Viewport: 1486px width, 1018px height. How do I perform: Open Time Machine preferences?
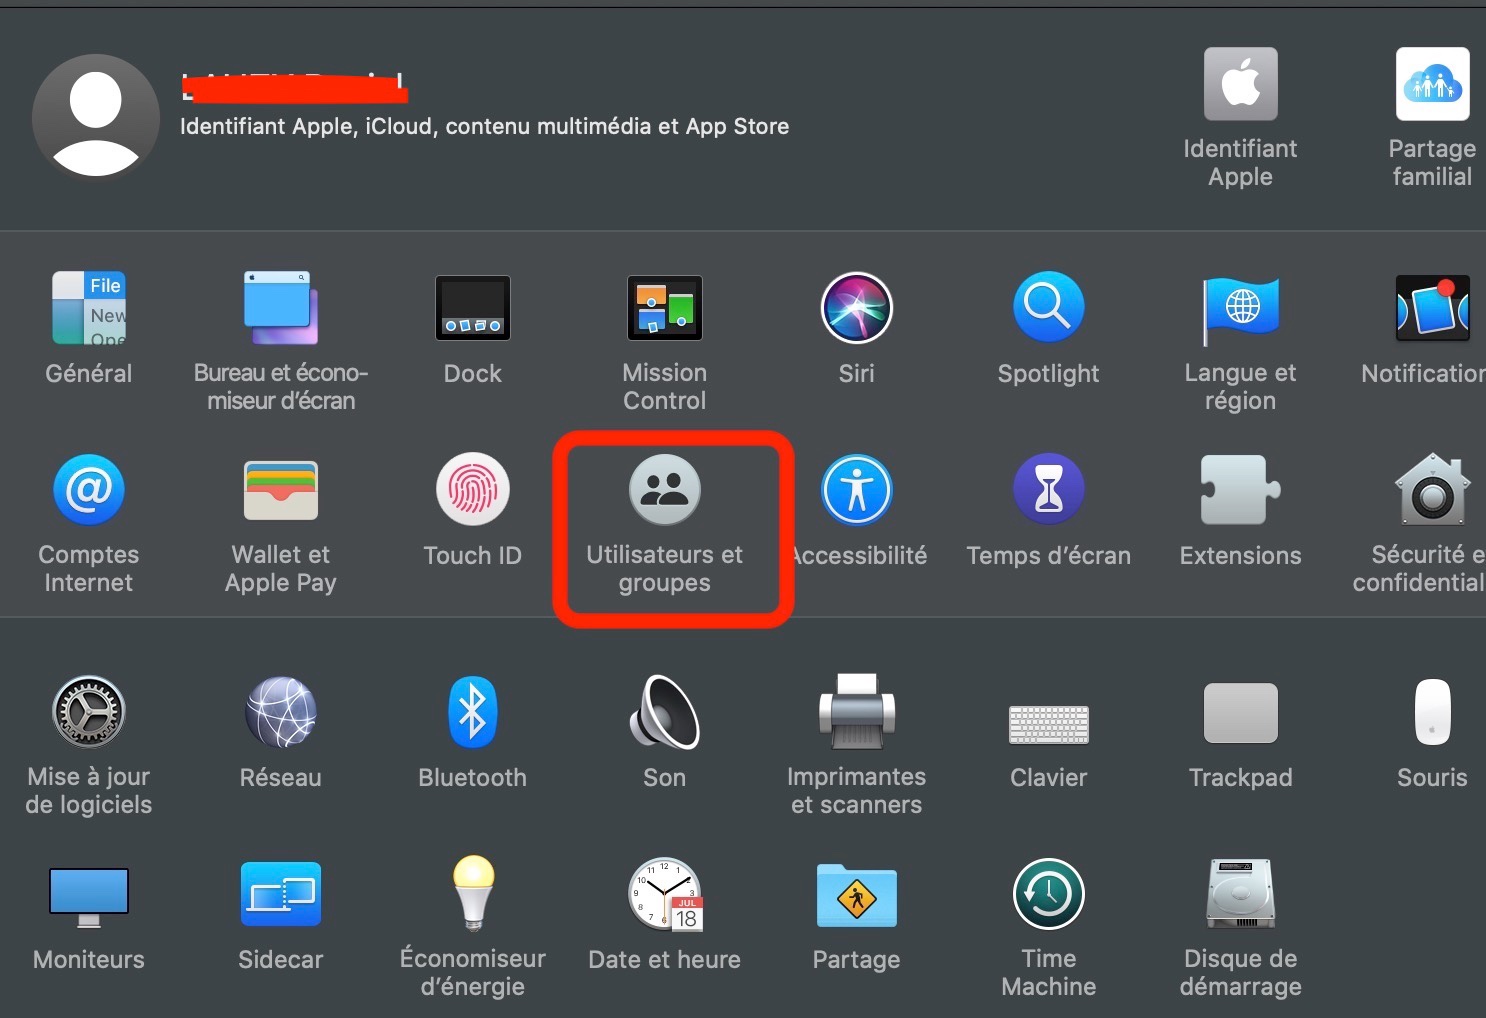click(1049, 894)
